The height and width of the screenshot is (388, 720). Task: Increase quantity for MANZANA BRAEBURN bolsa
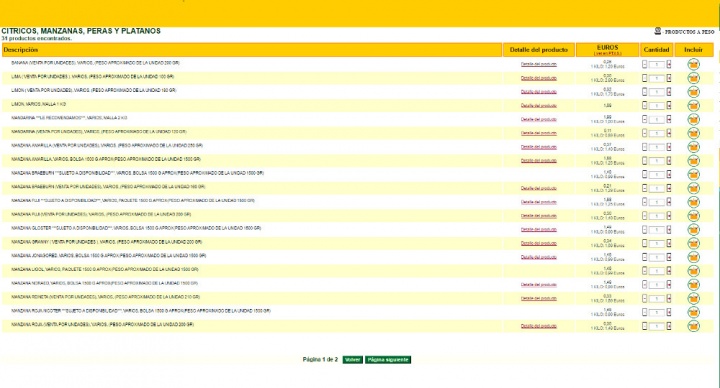click(x=669, y=174)
